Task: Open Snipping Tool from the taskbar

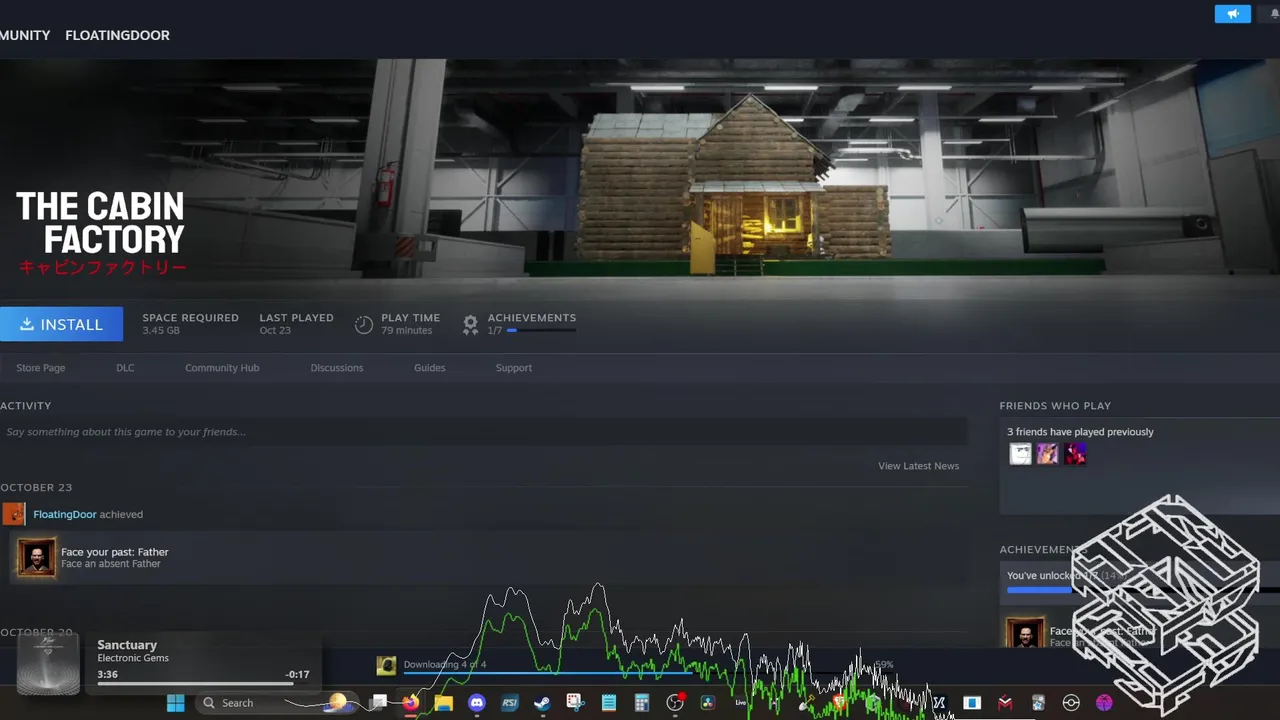Action: click(575, 703)
